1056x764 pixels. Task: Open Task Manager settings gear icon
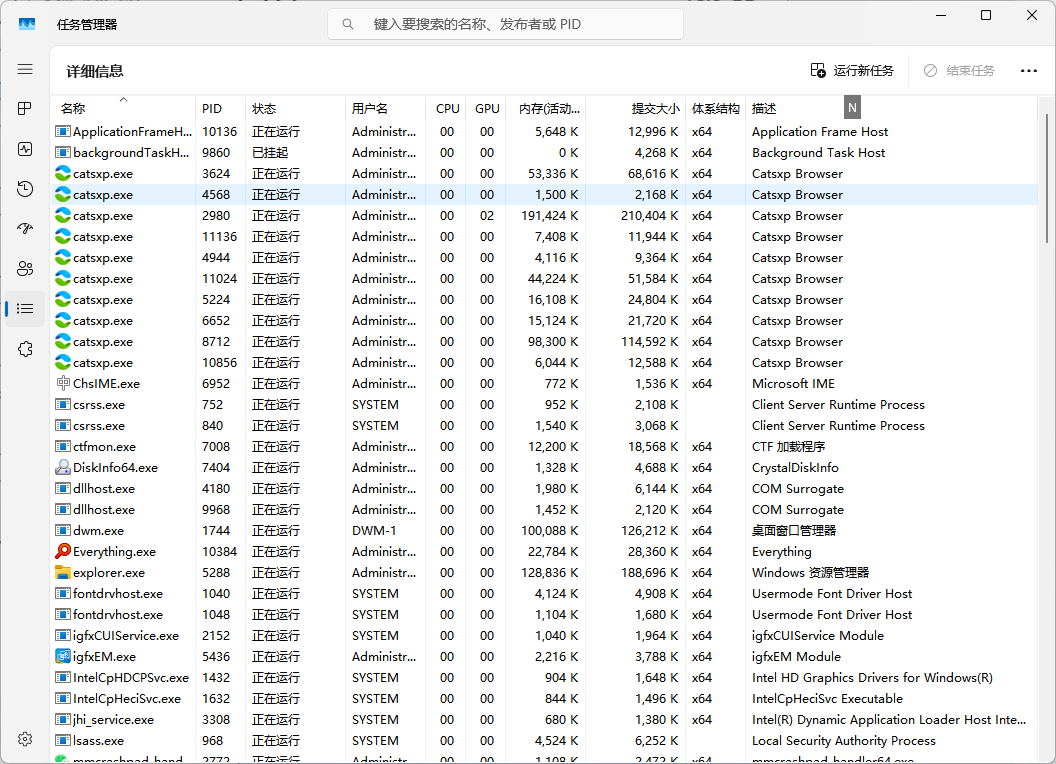tap(25, 739)
